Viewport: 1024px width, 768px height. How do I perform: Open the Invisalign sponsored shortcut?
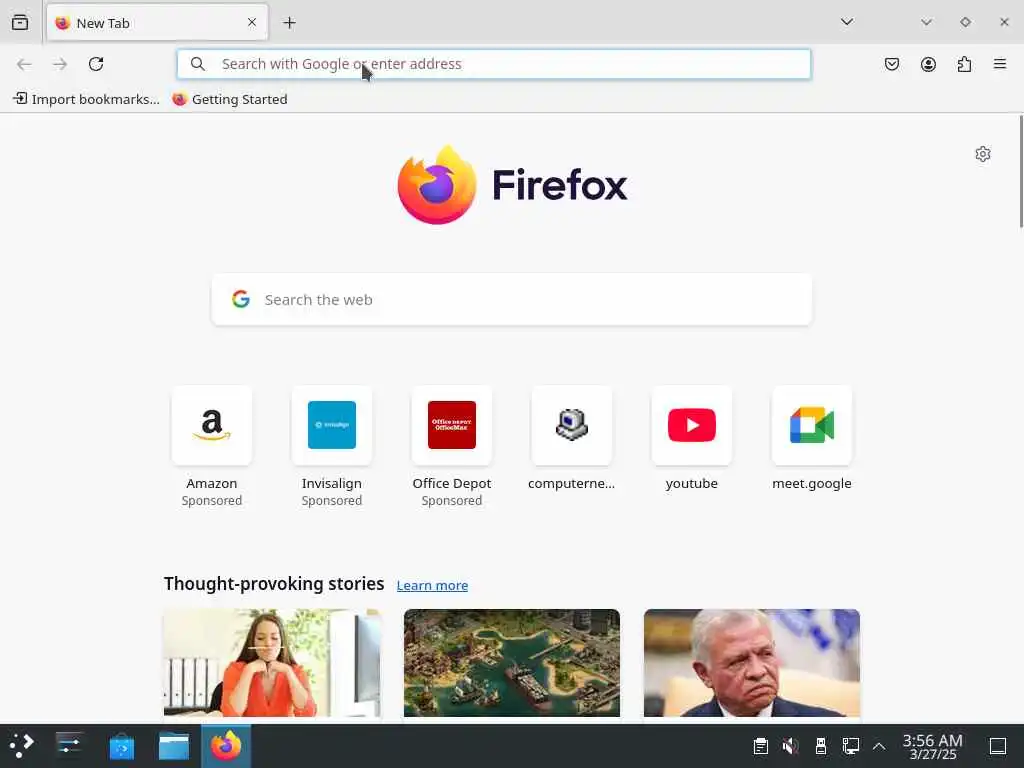click(332, 447)
